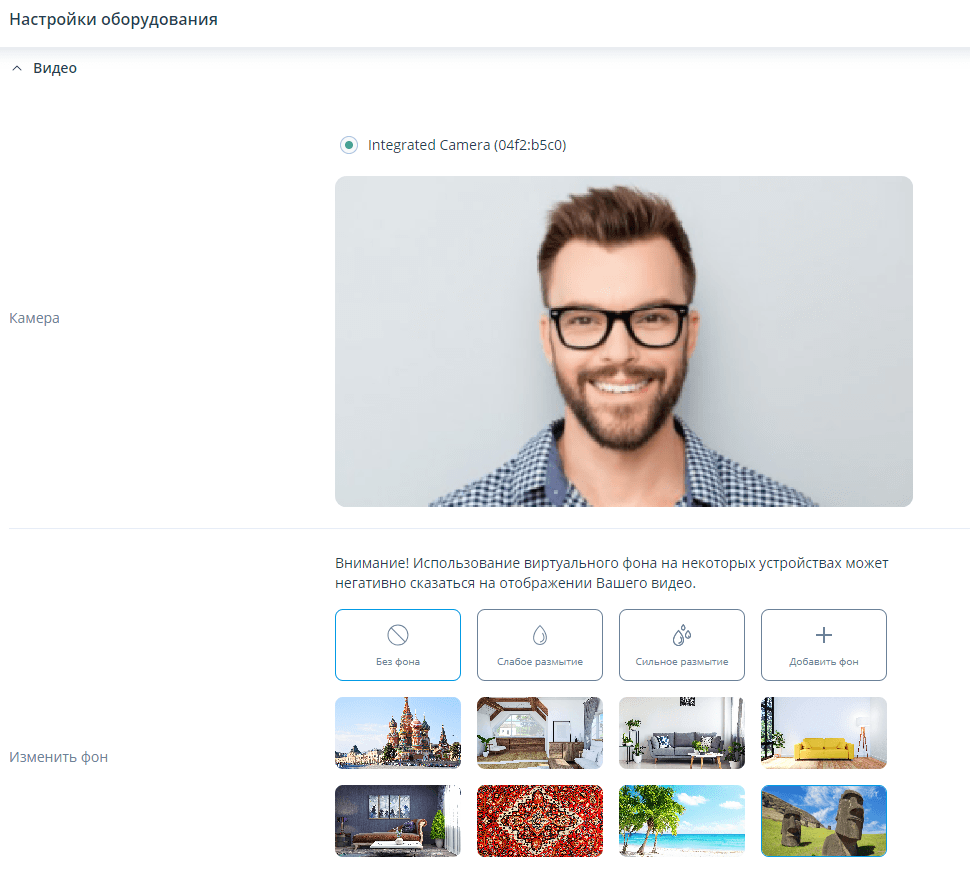Screen dimensions: 970x869
Task: Pick the yellow sofa room background
Action: pos(824,733)
